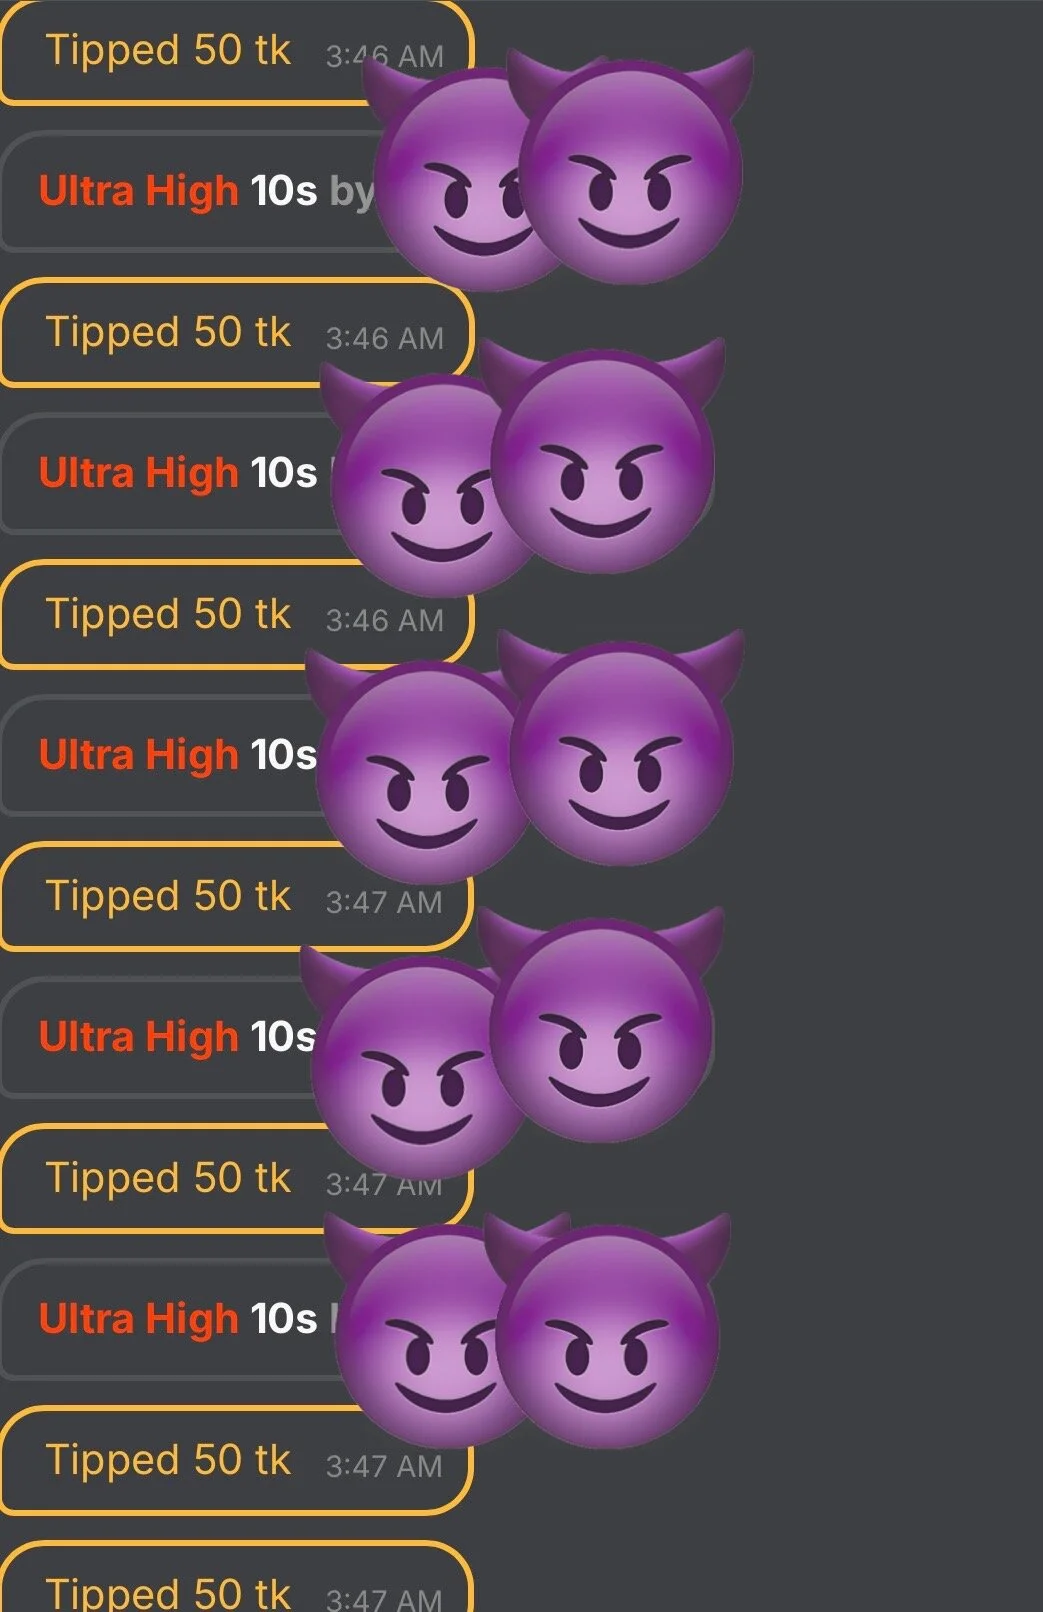Tap the topmost right devil emoji

click(x=630, y=165)
